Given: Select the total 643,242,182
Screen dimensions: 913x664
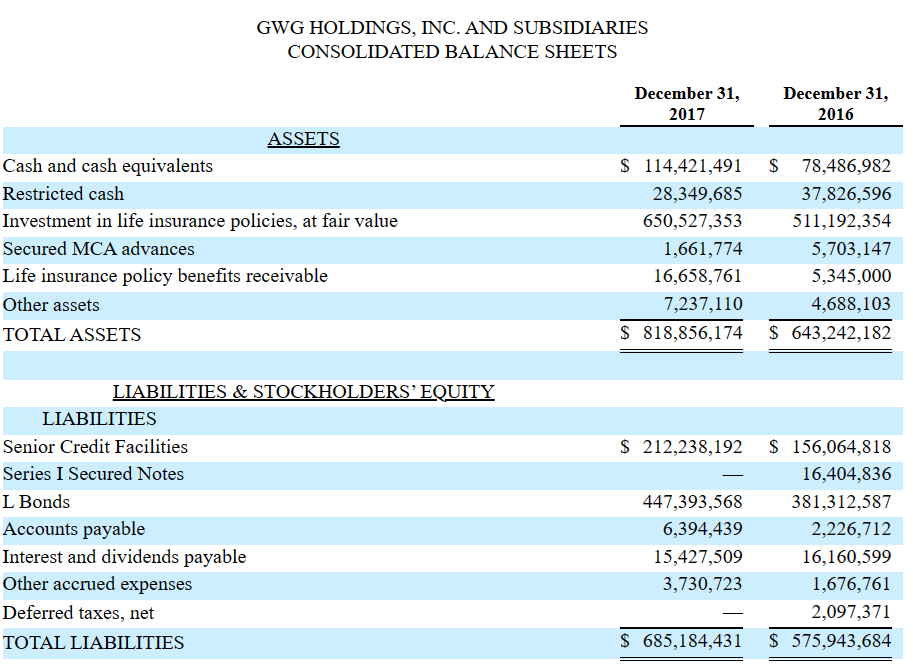Looking at the screenshot, I should coord(842,333).
